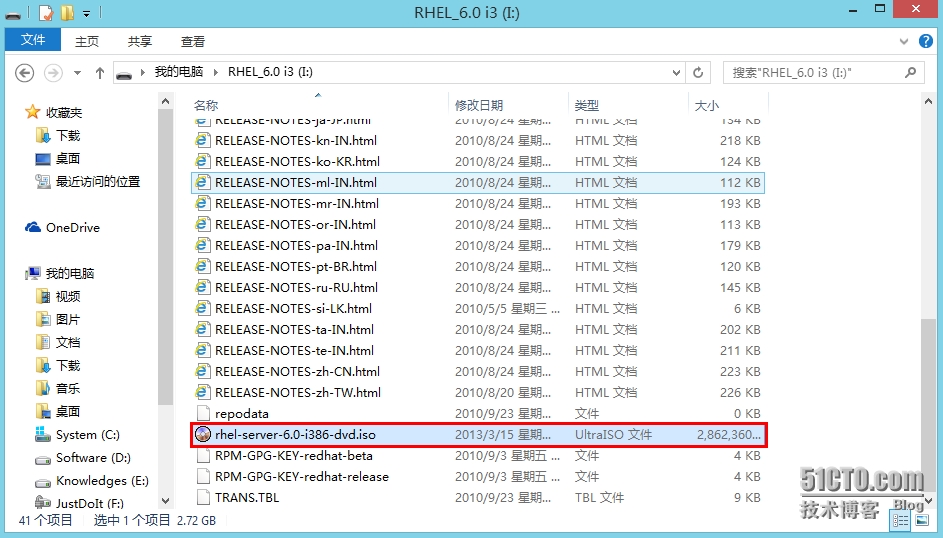Image resolution: width=943 pixels, height=538 pixels.
Task: Select RELEASE-NOTES-zh-TW.html file name
Action: click(298, 393)
